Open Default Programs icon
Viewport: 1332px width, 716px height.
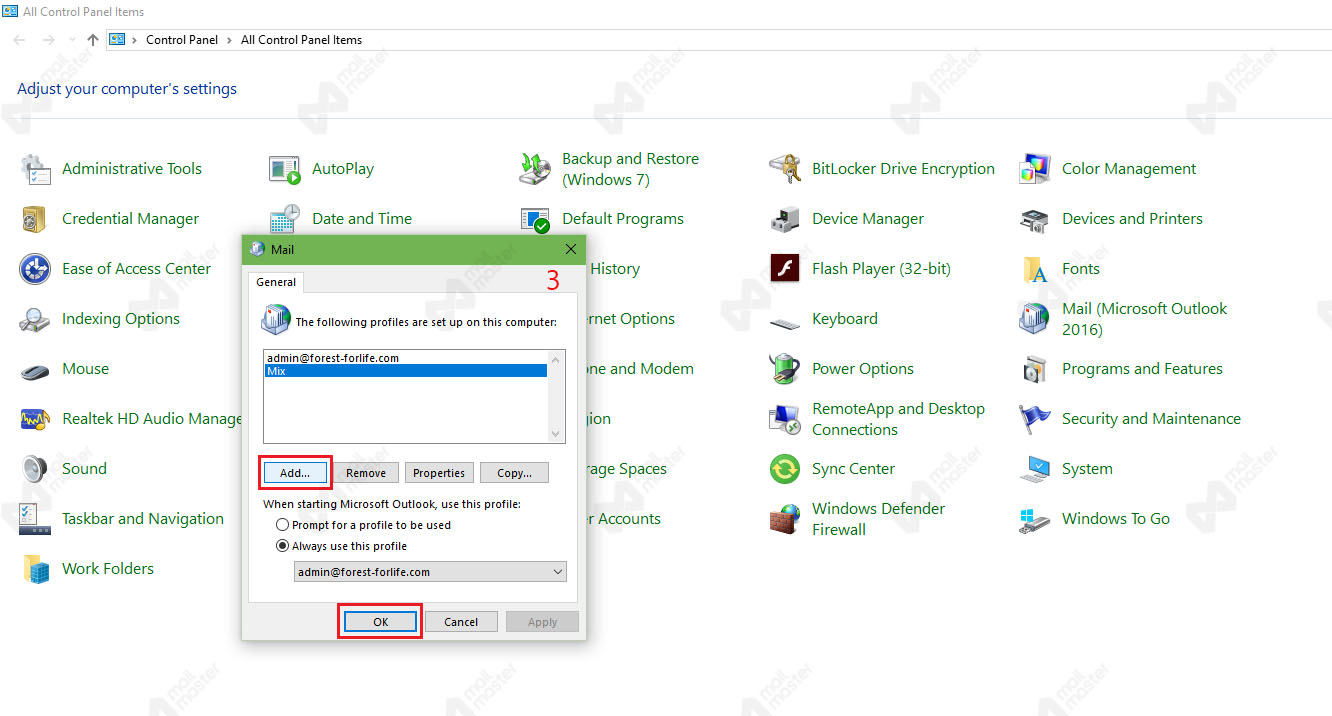535,219
